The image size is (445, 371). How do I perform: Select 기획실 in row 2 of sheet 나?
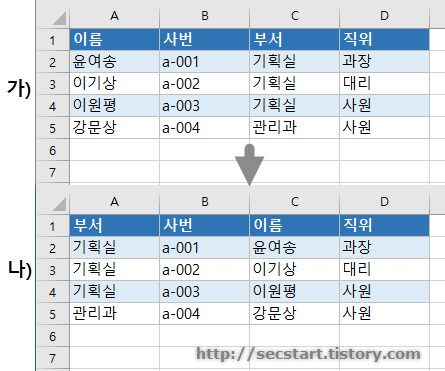[114, 247]
